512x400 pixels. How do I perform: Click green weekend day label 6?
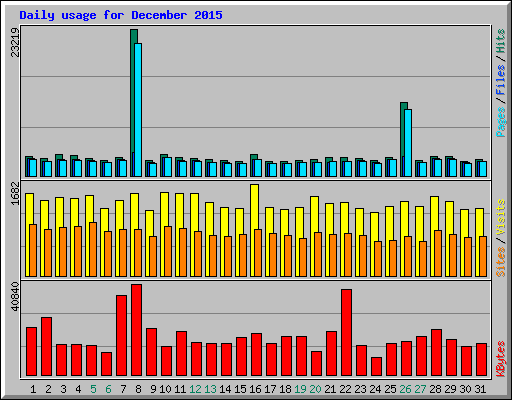coord(108,389)
